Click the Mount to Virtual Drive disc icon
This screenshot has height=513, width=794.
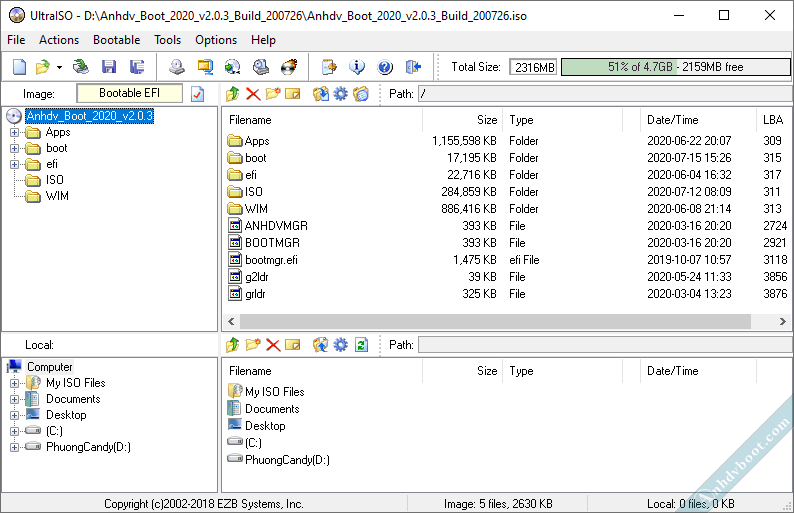click(232, 67)
